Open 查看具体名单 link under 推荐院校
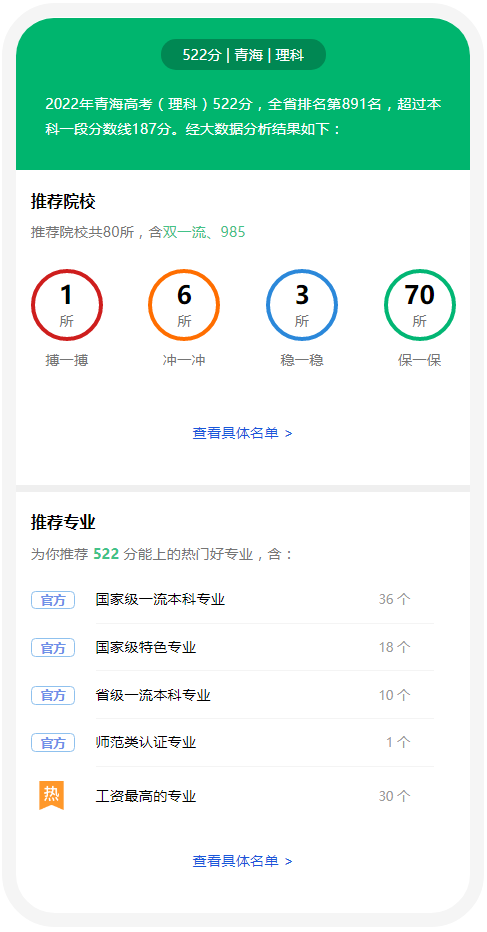Image resolution: width=487 pixels, height=932 pixels. coord(243,433)
